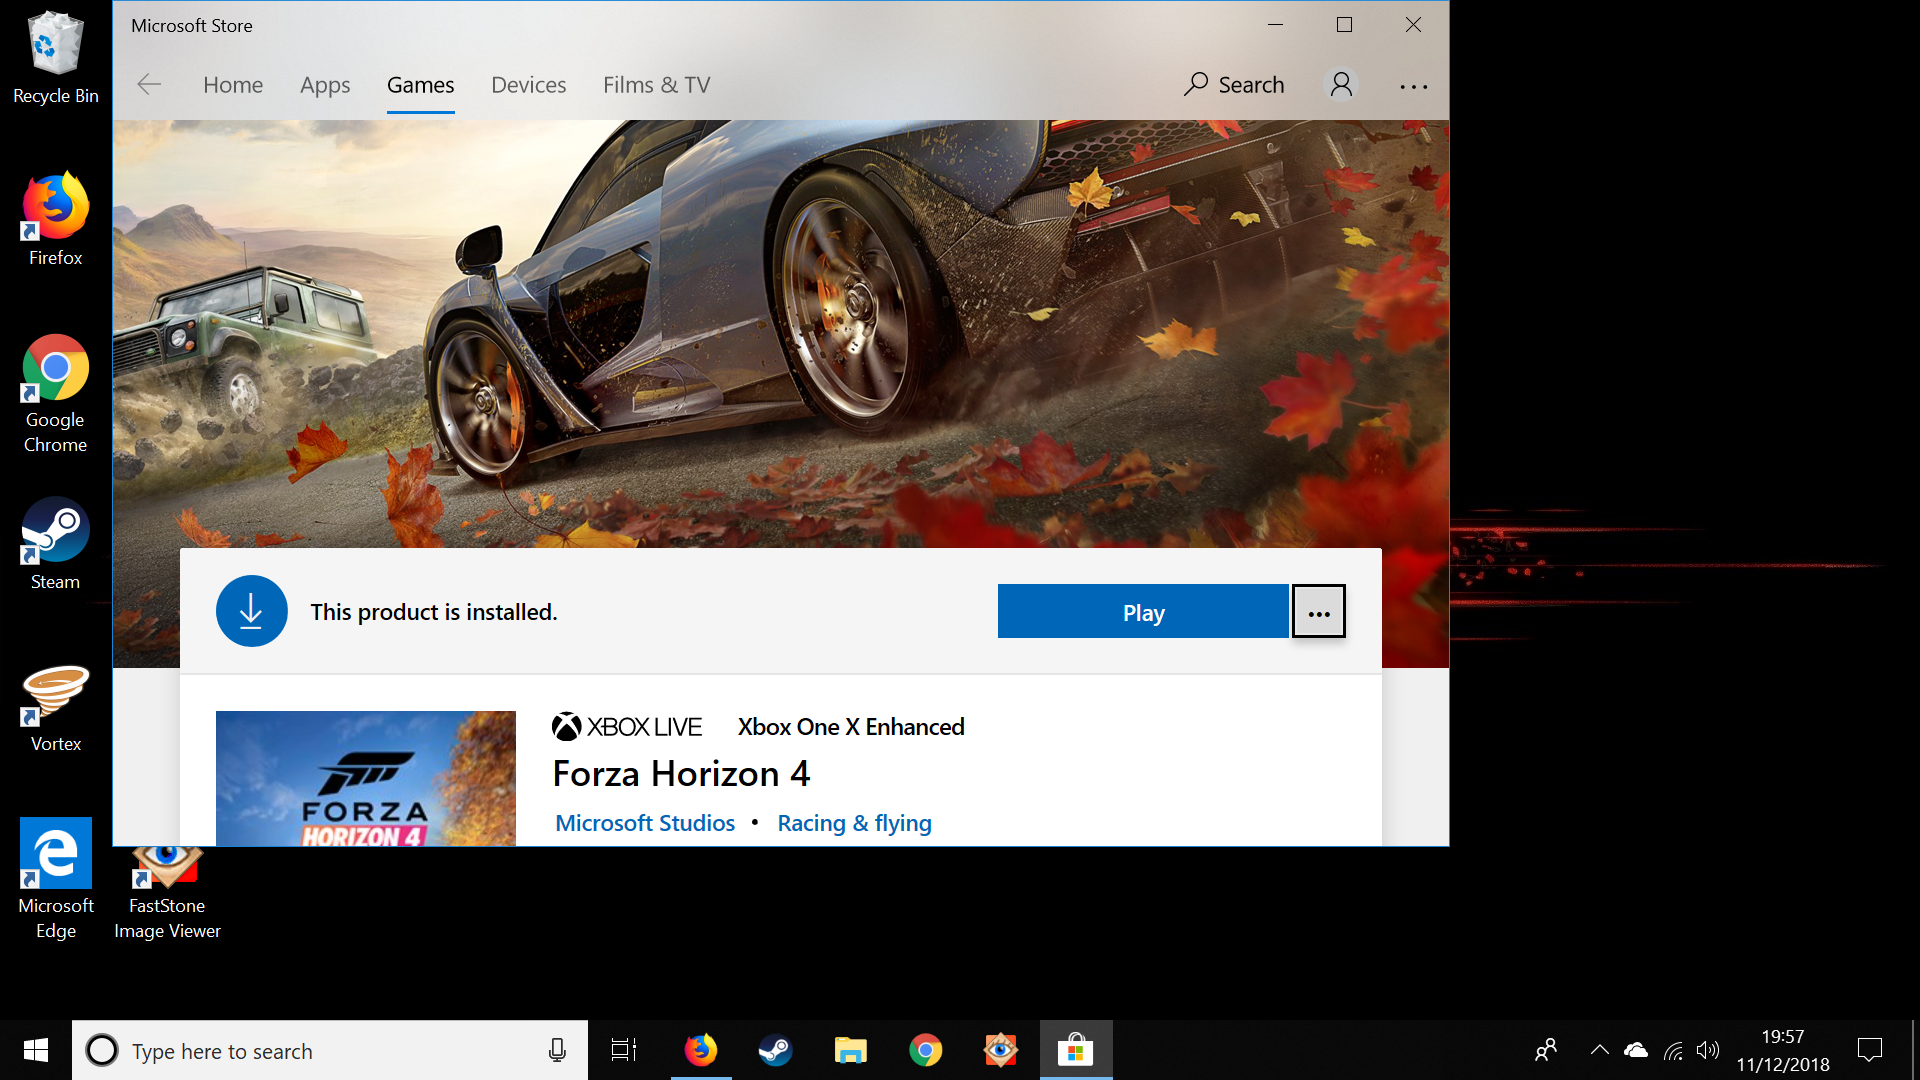Open the Action Center notifications icon
The width and height of the screenshot is (1920, 1080).
1869,1050
